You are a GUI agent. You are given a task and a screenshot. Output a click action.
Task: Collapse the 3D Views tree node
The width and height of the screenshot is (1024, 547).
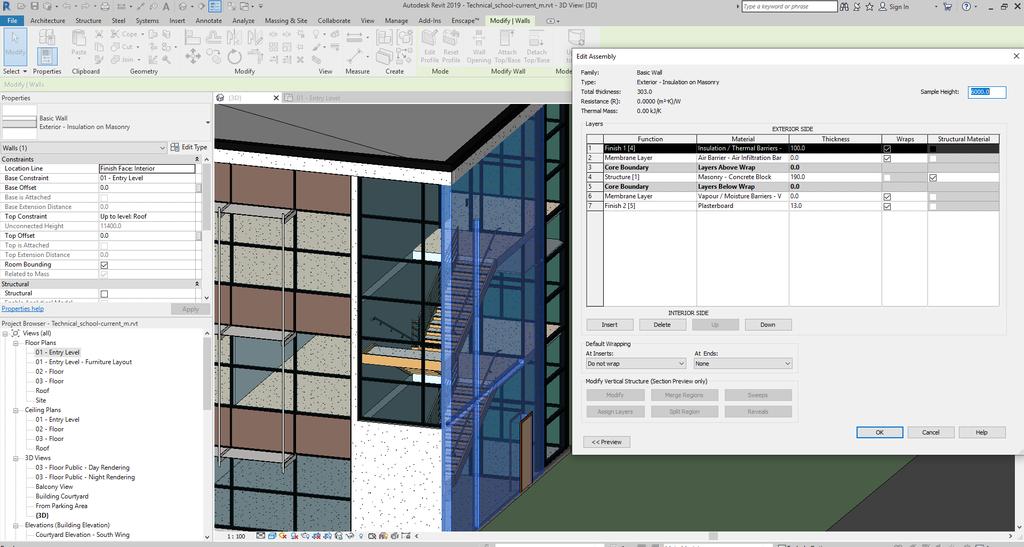[x=16, y=458]
